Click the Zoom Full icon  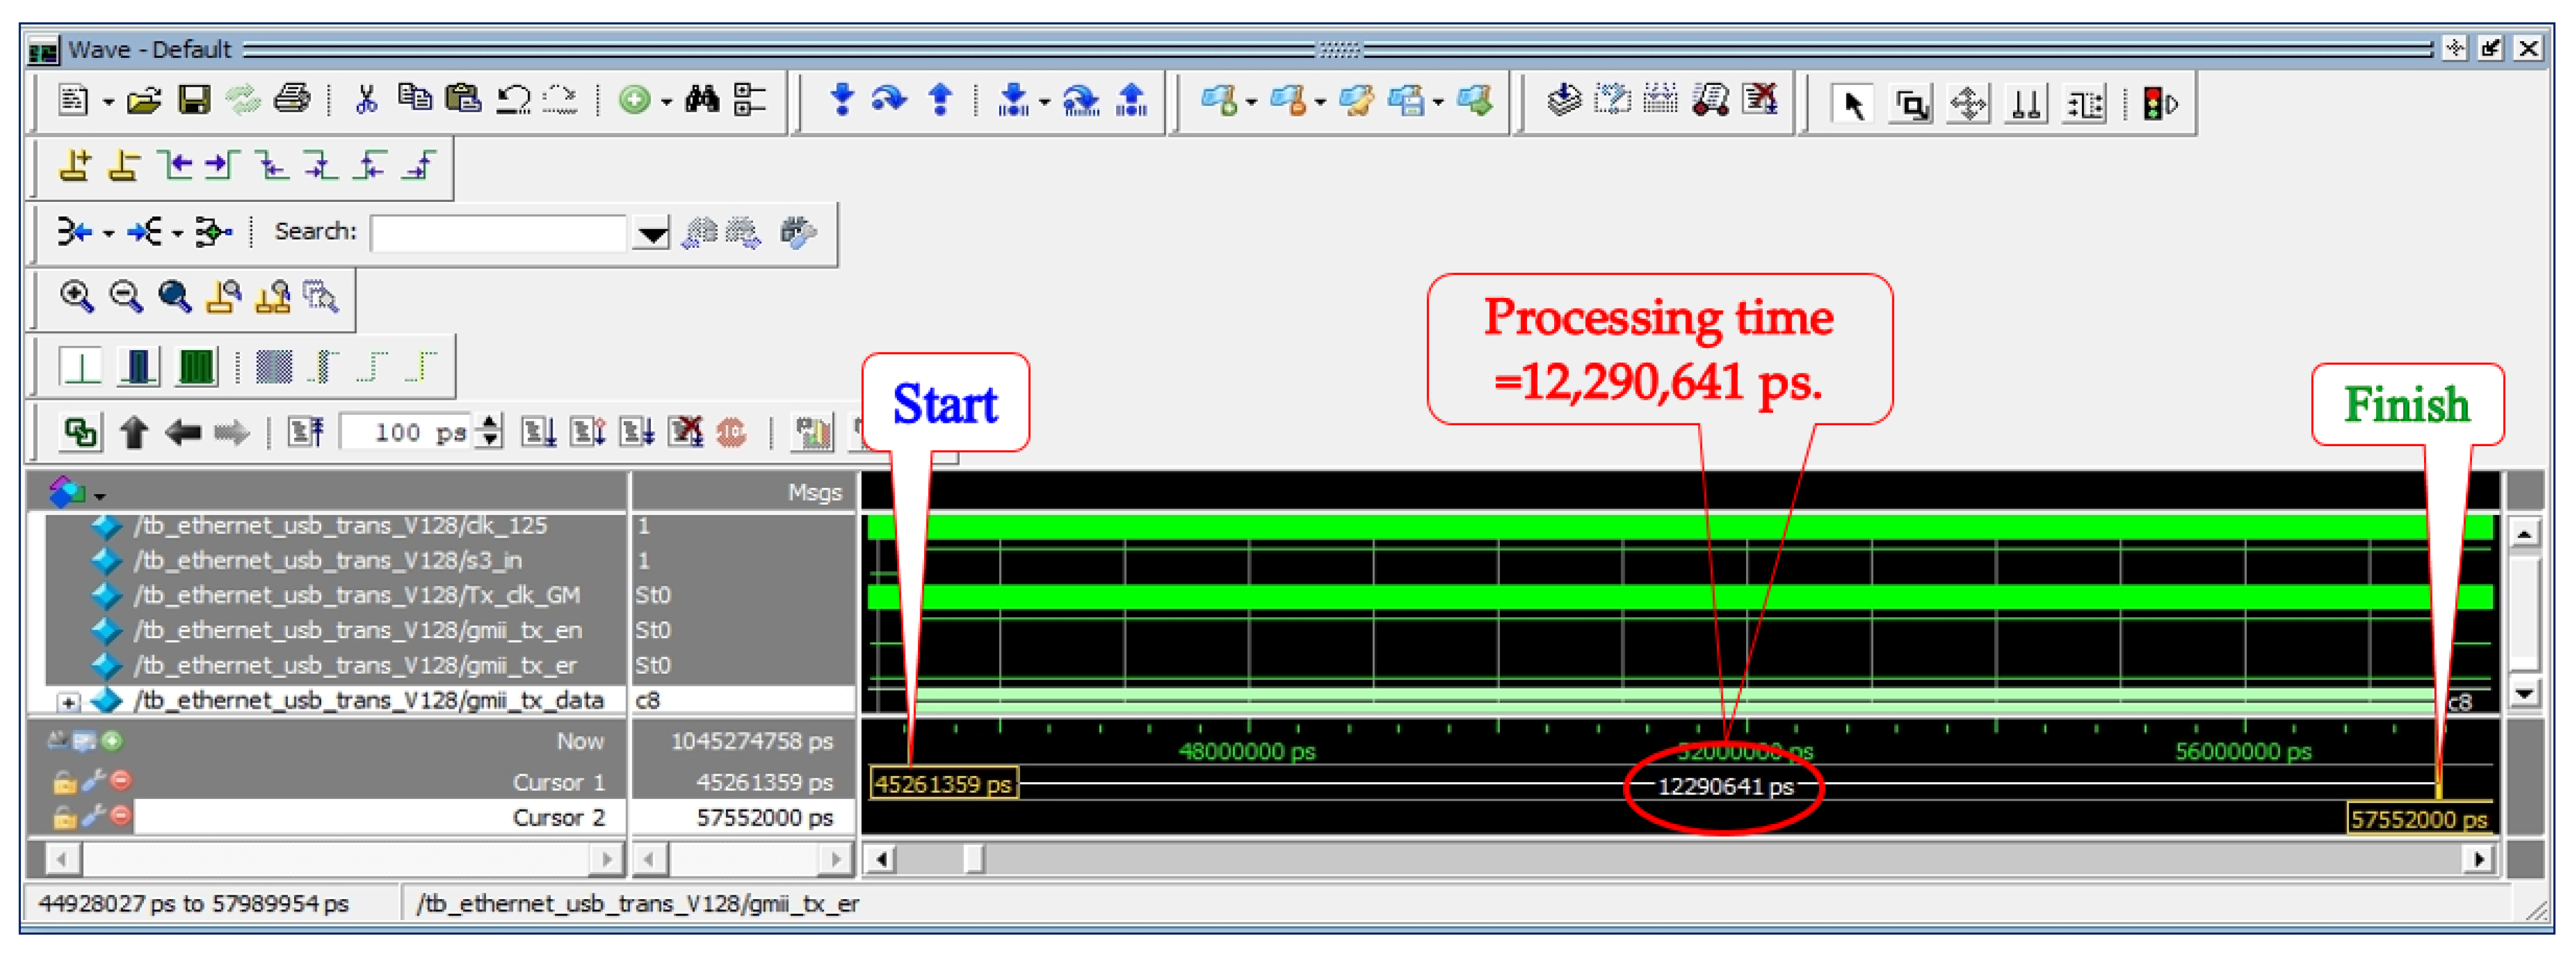(175, 297)
